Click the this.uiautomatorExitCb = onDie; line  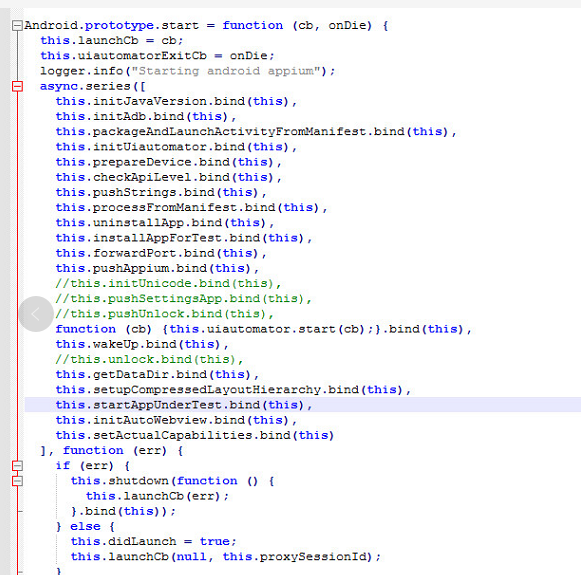(x=157, y=56)
